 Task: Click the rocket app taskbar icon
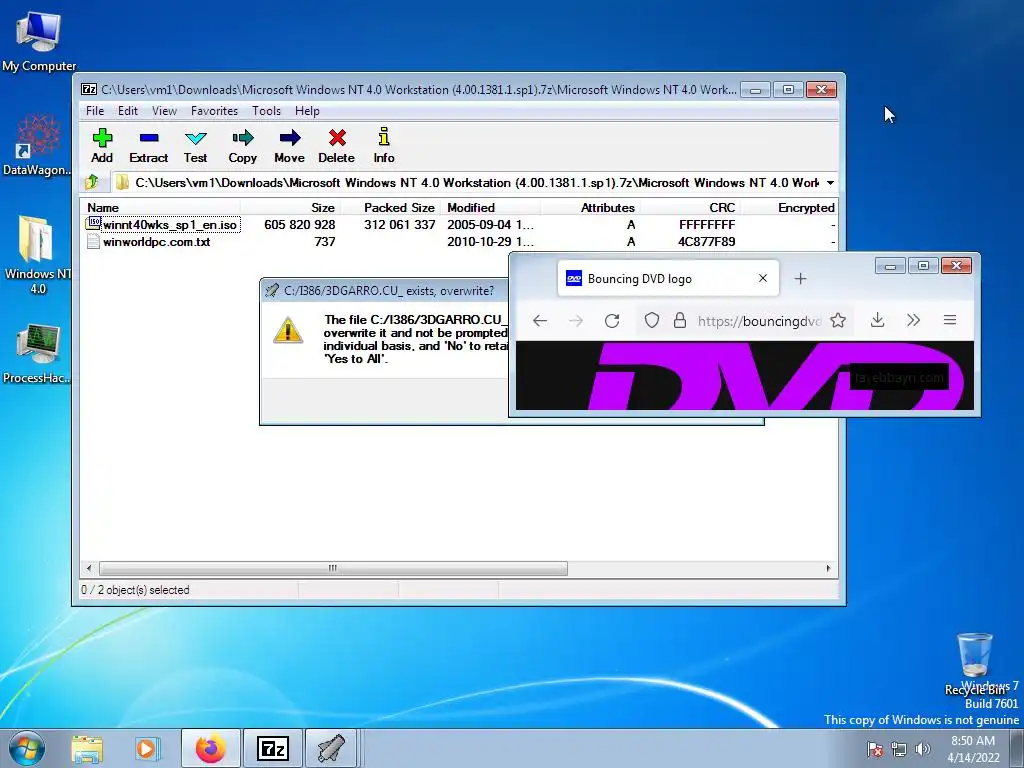(332, 748)
